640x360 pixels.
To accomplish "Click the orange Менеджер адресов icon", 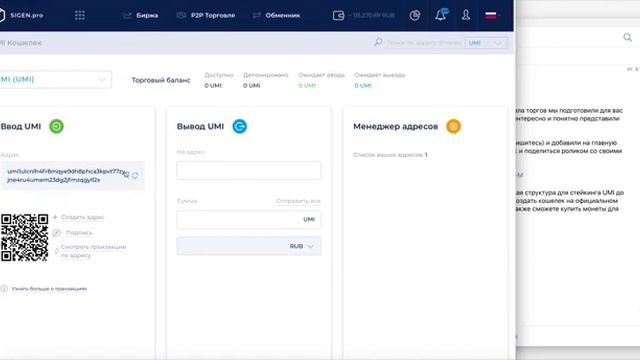I will [453, 127].
